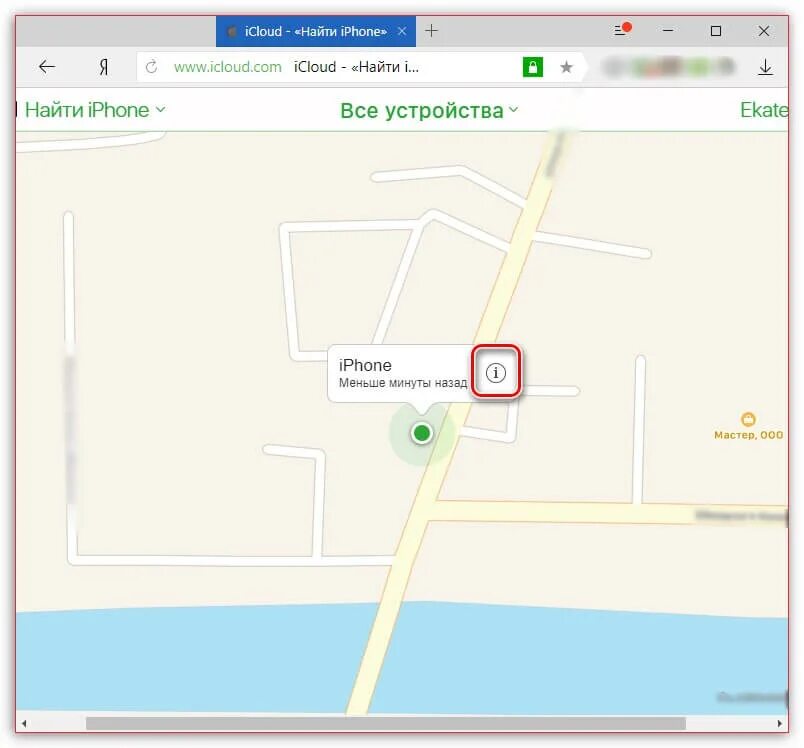
Task: Expand the Найти iPhone dropdown
Action: point(95,110)
